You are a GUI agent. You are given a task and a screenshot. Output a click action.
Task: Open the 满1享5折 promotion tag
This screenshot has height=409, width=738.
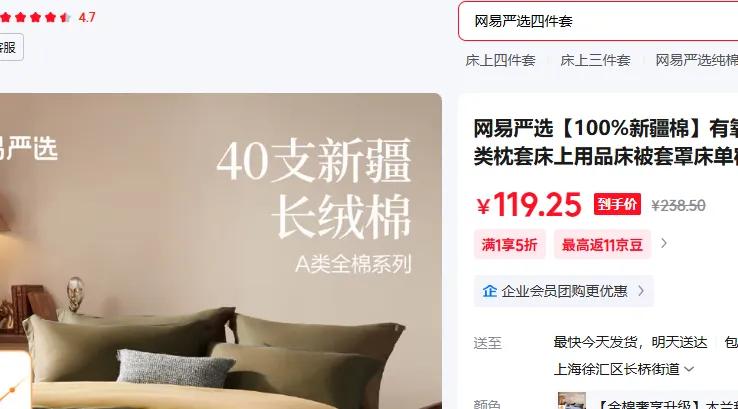[x=509, y=244]
